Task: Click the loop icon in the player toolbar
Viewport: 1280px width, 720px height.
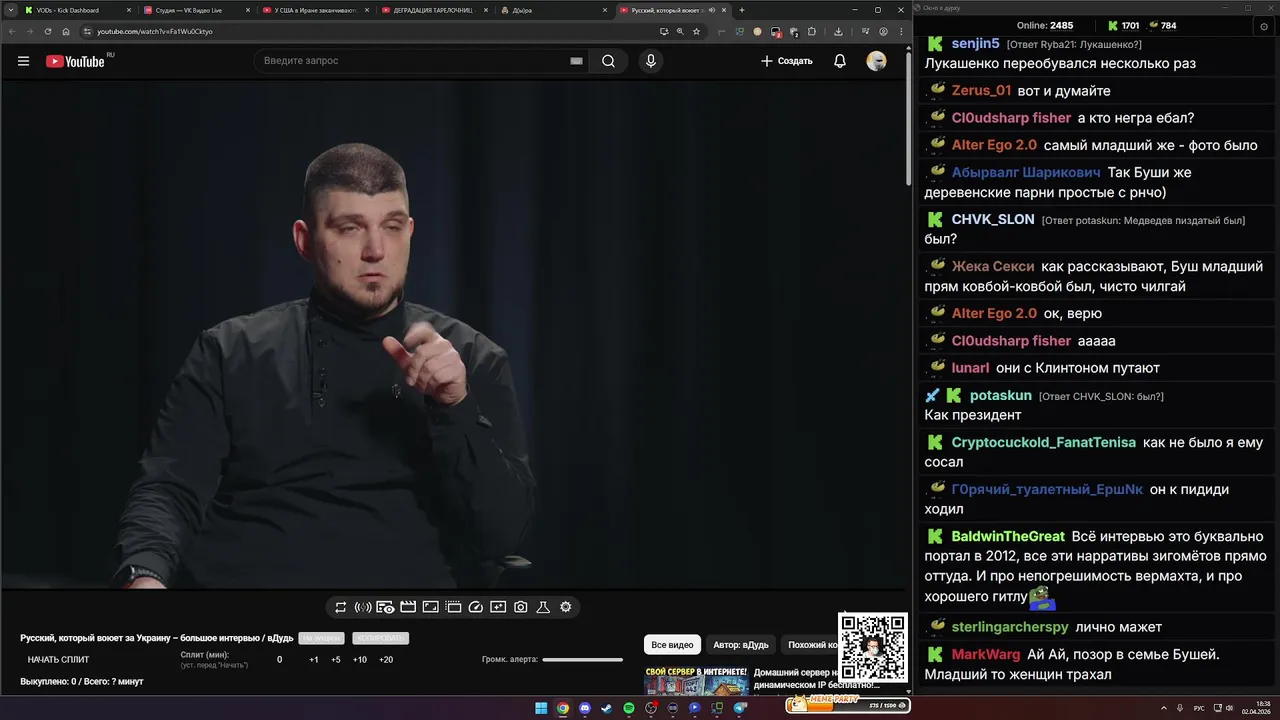Action: click(340, 607)
